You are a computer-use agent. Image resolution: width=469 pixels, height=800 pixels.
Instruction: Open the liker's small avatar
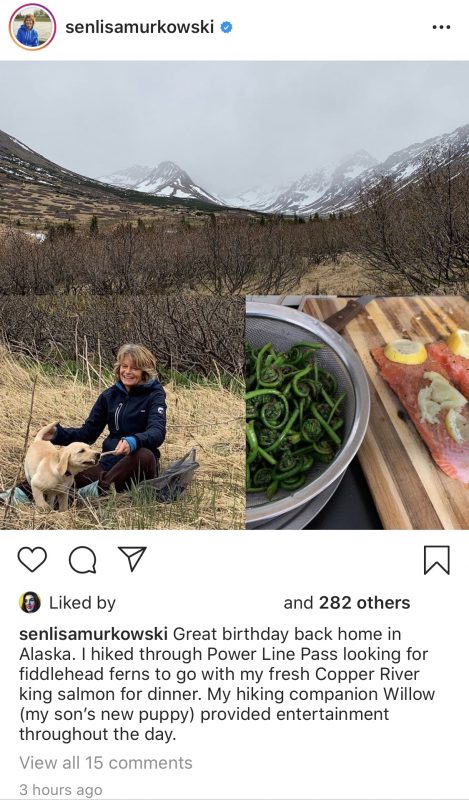(30, 603)
